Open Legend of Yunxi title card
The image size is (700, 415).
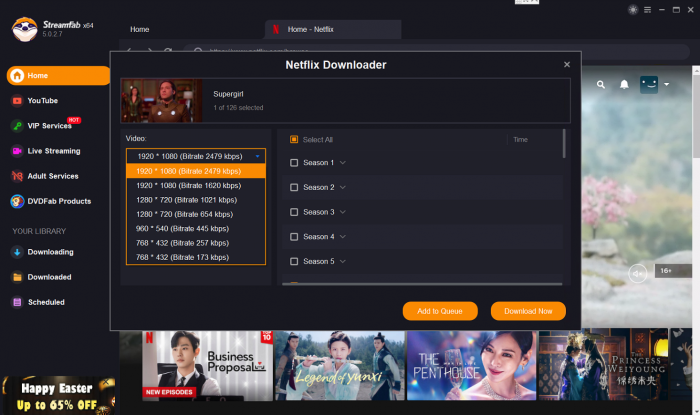click(339, 365)
